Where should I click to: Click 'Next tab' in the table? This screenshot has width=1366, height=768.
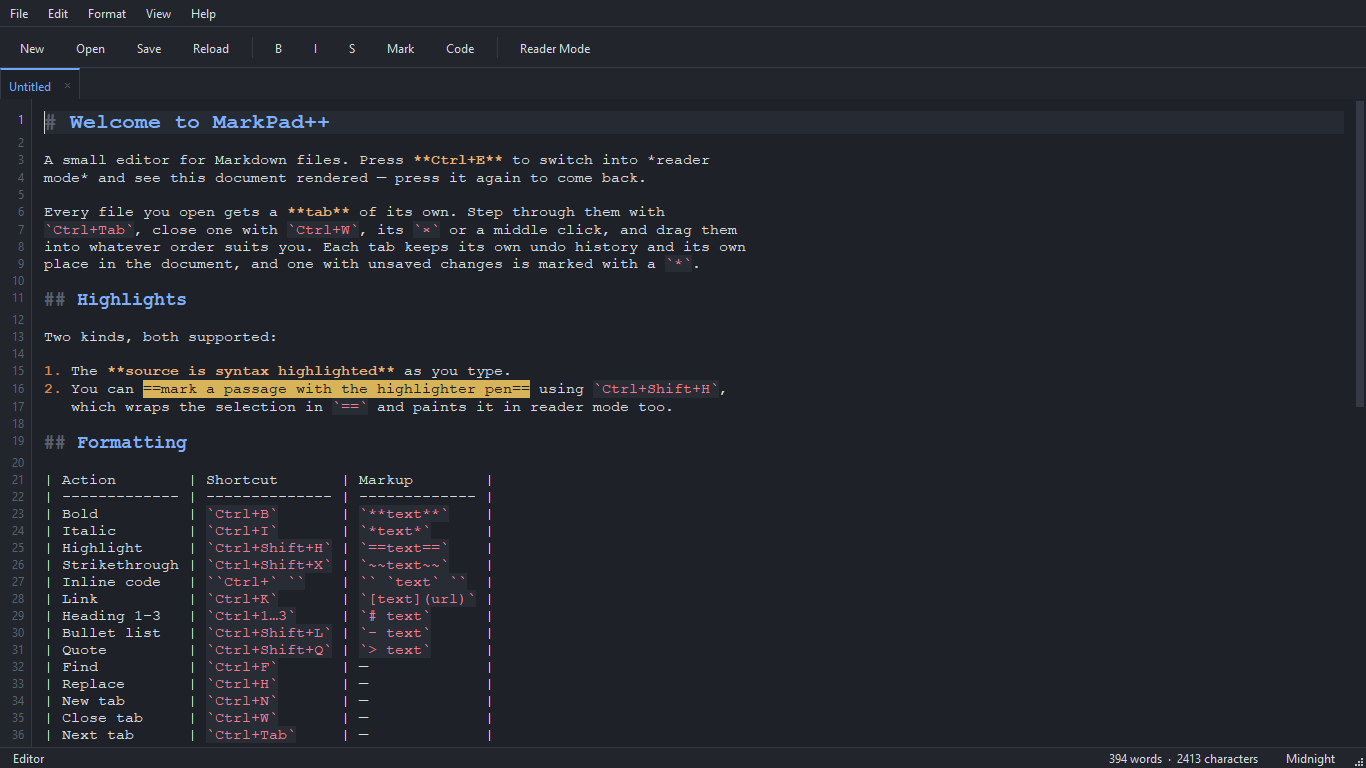98,735
